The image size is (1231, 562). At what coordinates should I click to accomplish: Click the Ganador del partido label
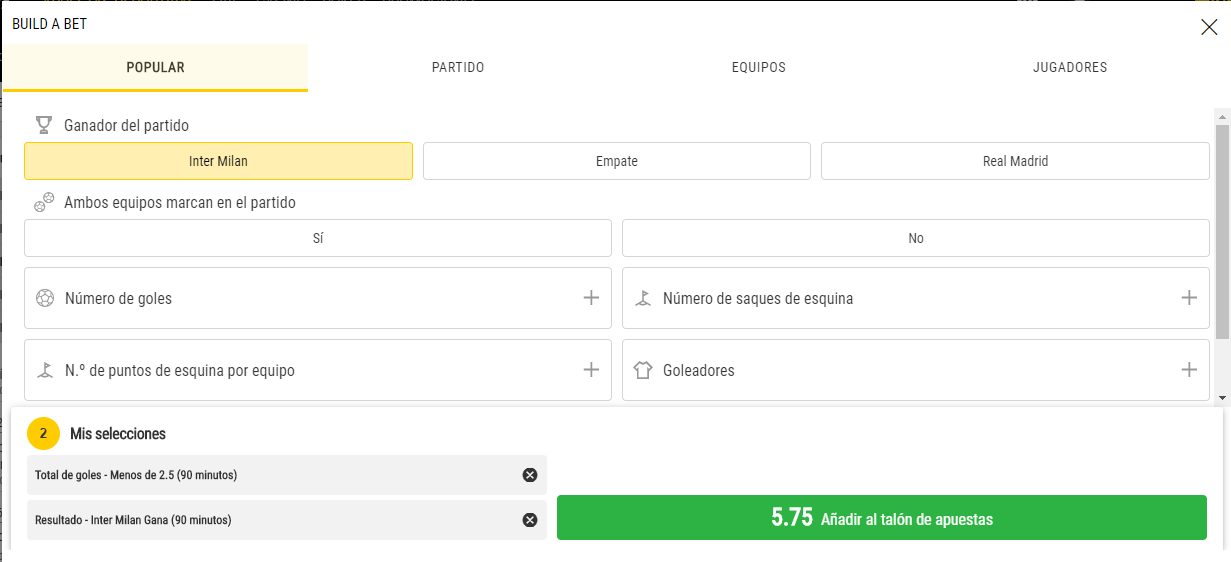click(126, 126)
